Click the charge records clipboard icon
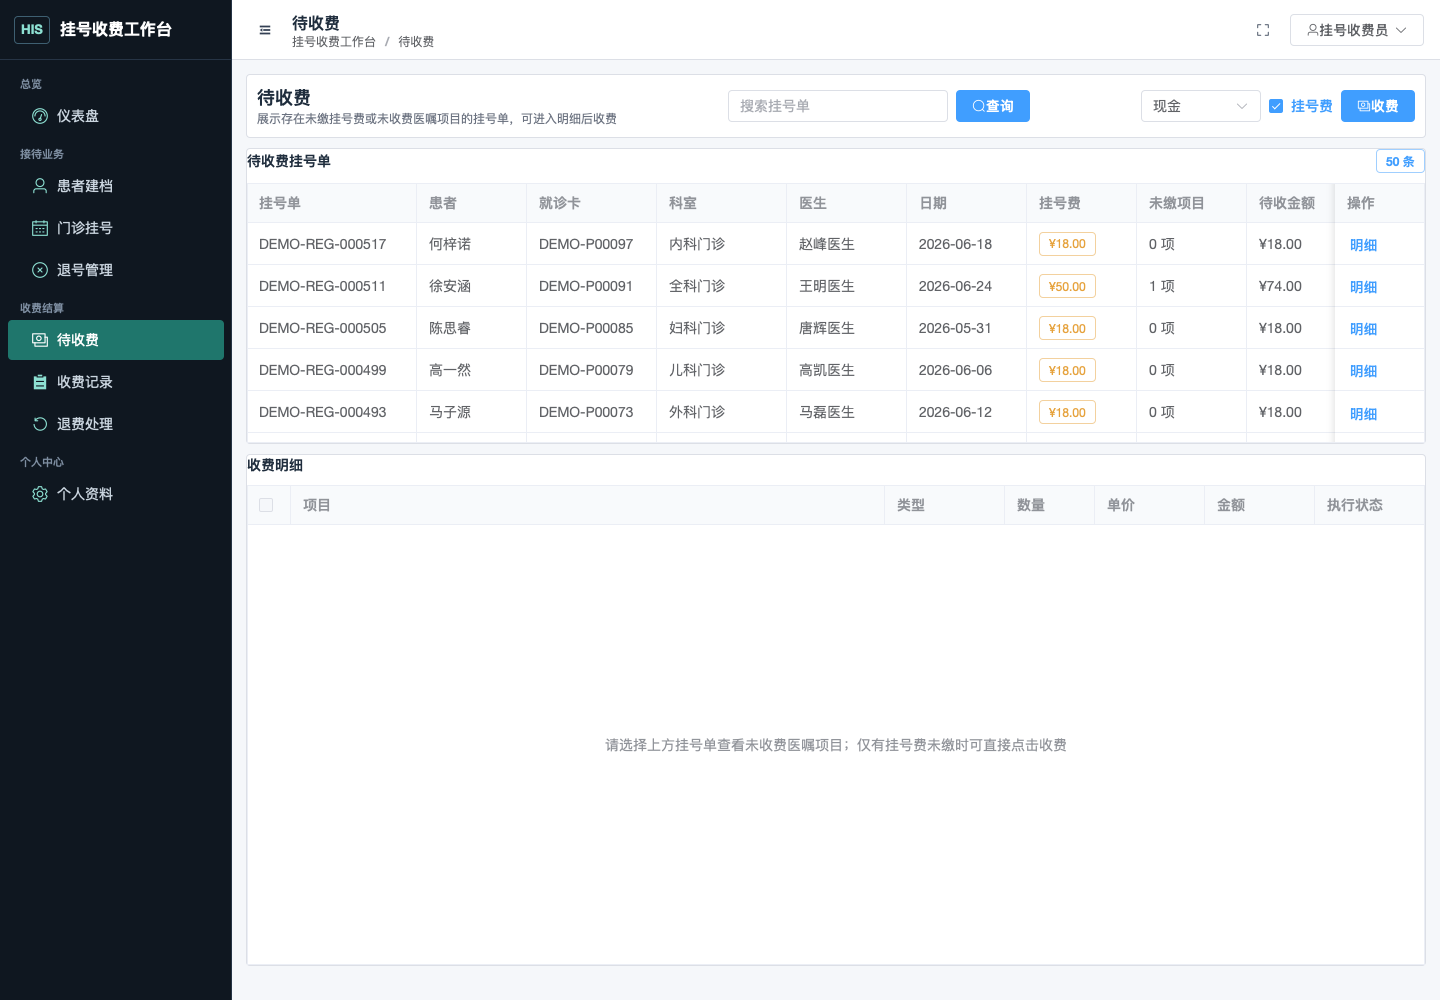1440x1000 pixels. pos(40,382)
